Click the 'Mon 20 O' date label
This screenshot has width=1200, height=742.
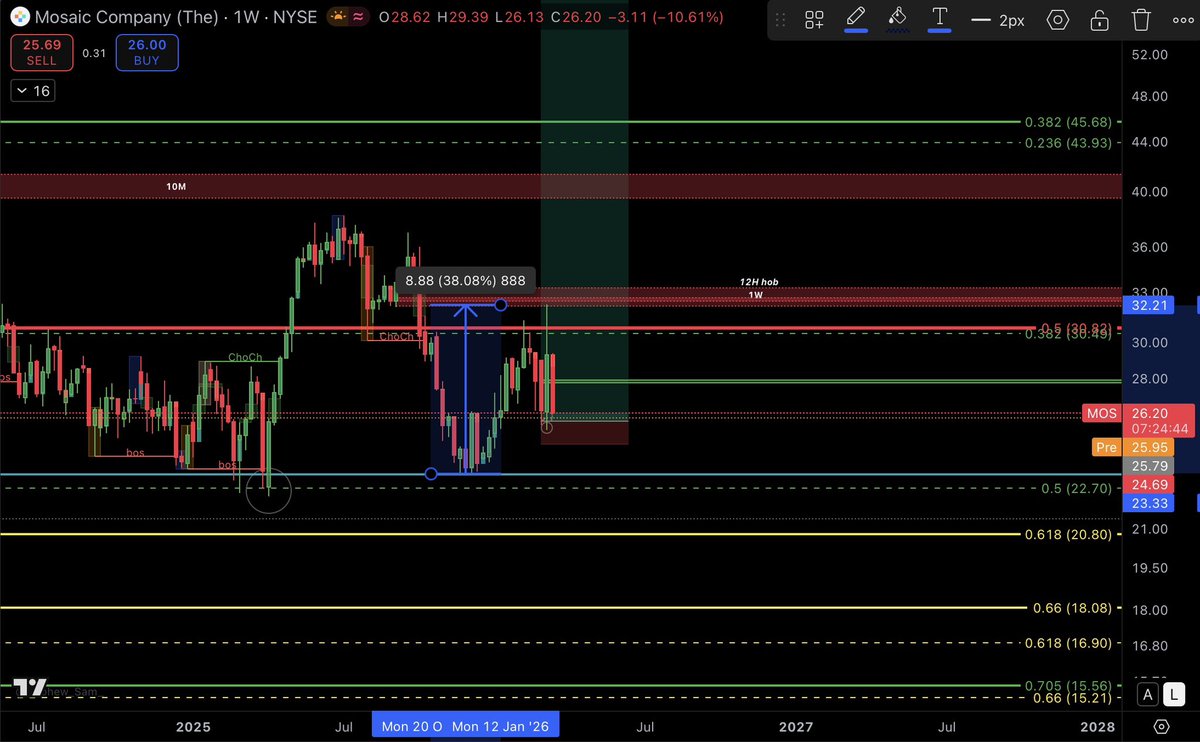coord(412,726)
